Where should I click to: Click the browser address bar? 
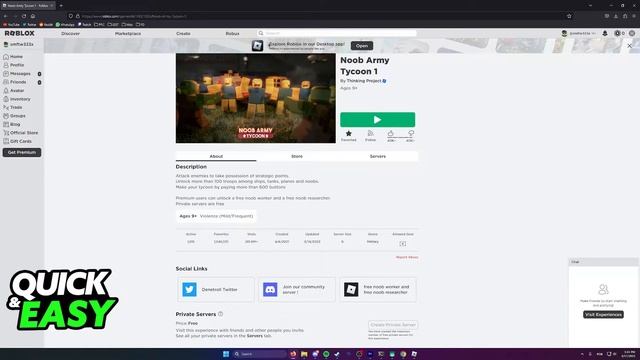[x=320, y=16]
